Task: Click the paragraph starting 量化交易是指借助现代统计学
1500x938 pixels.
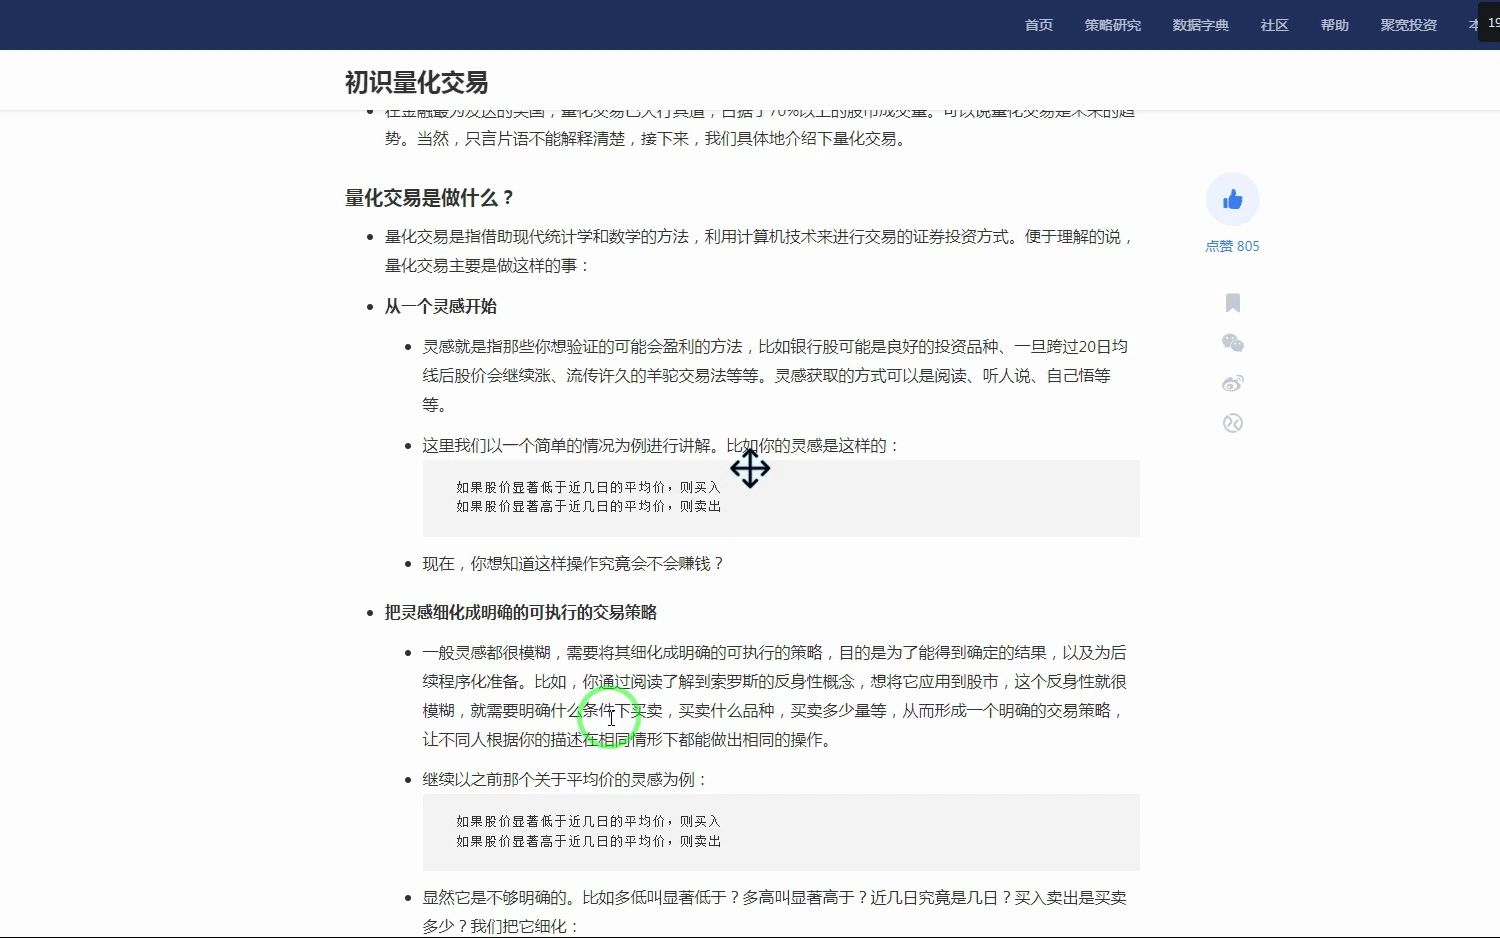Action: click(761, 251)
